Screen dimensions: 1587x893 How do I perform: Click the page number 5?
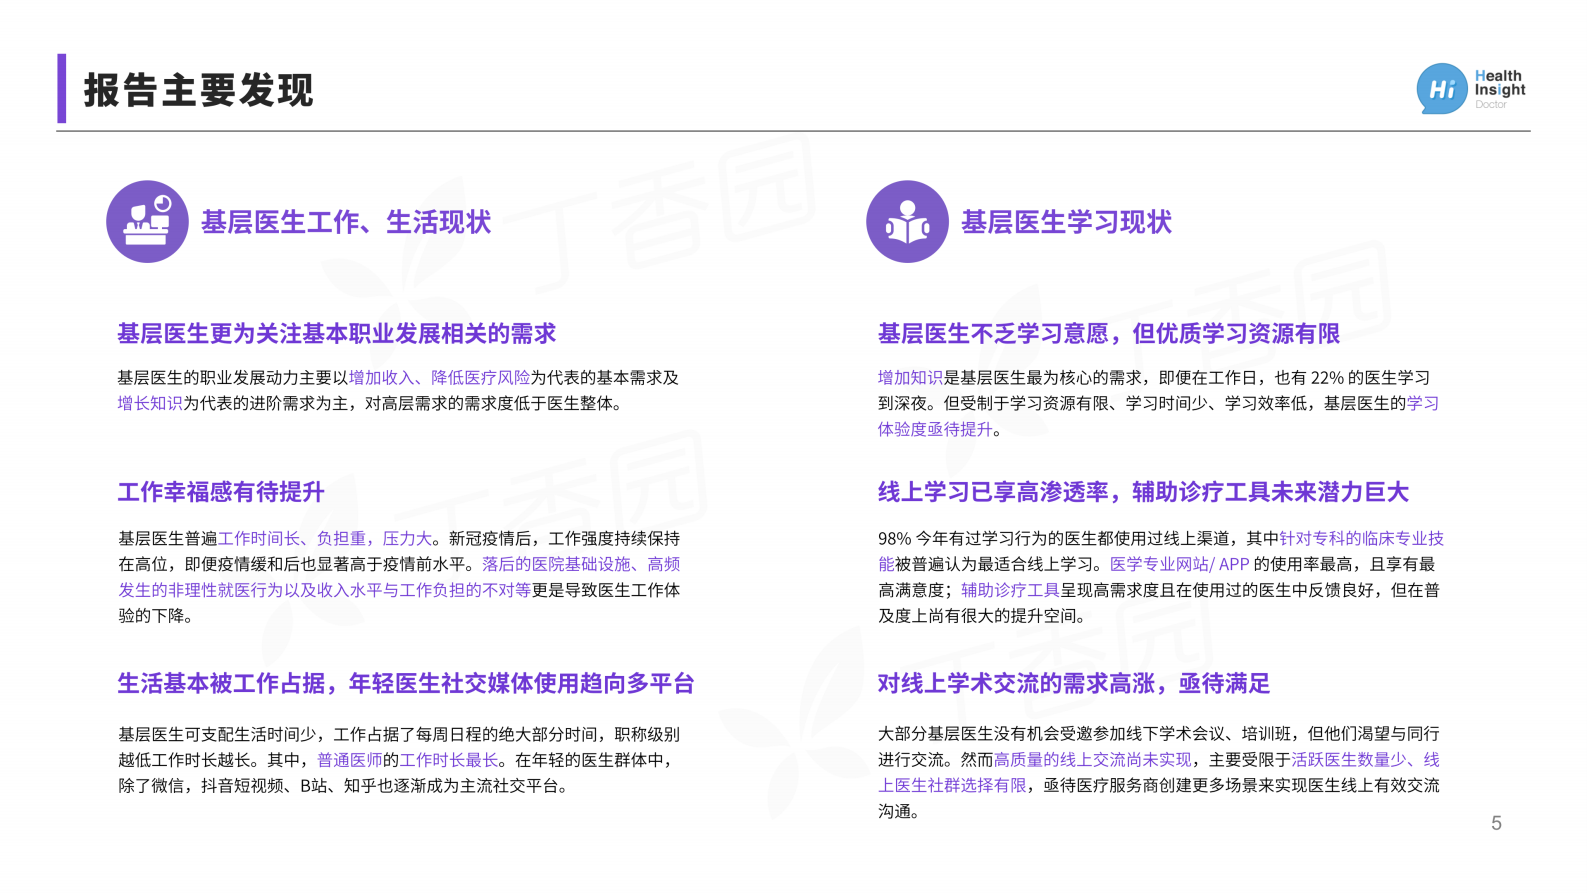1496,824
